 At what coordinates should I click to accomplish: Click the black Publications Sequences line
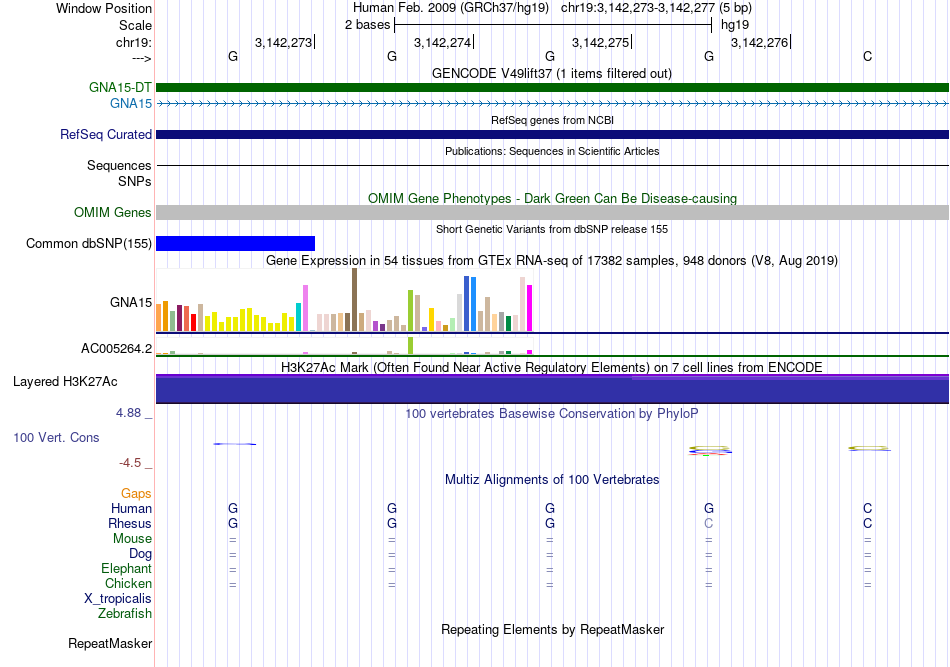click(553, 165)
